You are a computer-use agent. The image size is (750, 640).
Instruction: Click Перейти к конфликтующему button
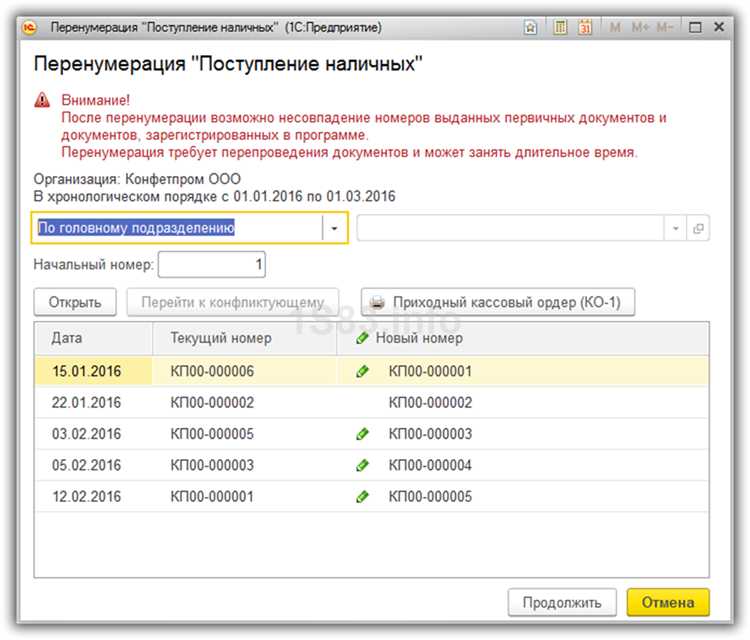[232, 302]
